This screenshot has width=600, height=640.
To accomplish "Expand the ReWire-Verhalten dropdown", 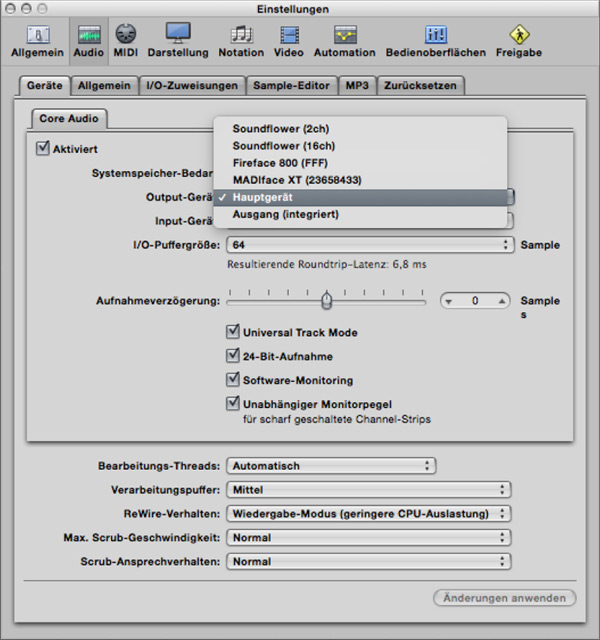I will (369, 513).
